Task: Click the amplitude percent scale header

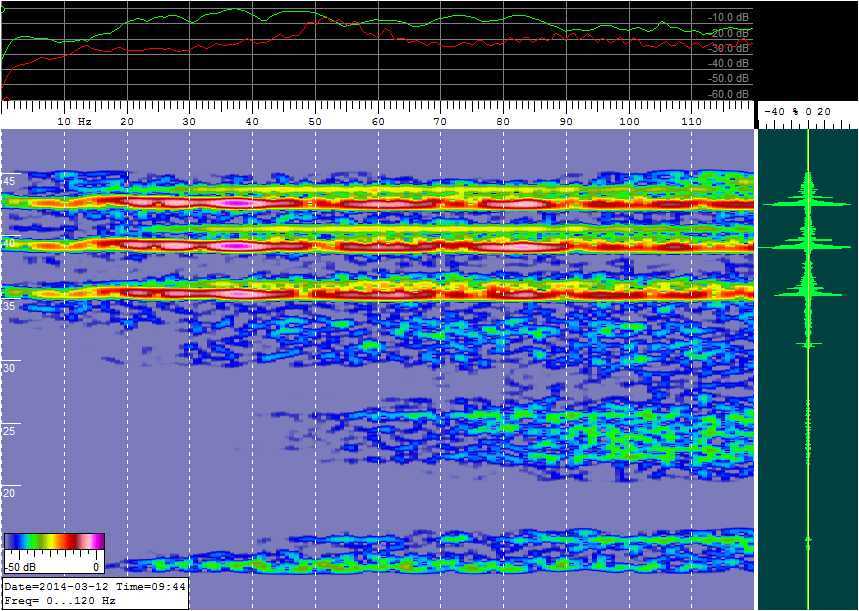Action: pyautogui.click(x=797, y=112)
